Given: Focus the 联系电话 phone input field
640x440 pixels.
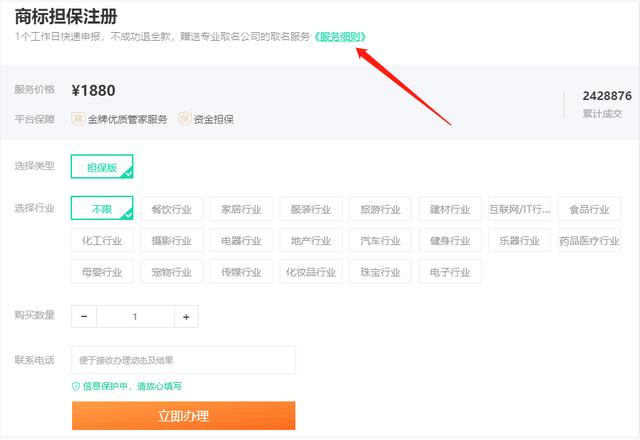Looking at the screenshot, I should click(183, 360).
